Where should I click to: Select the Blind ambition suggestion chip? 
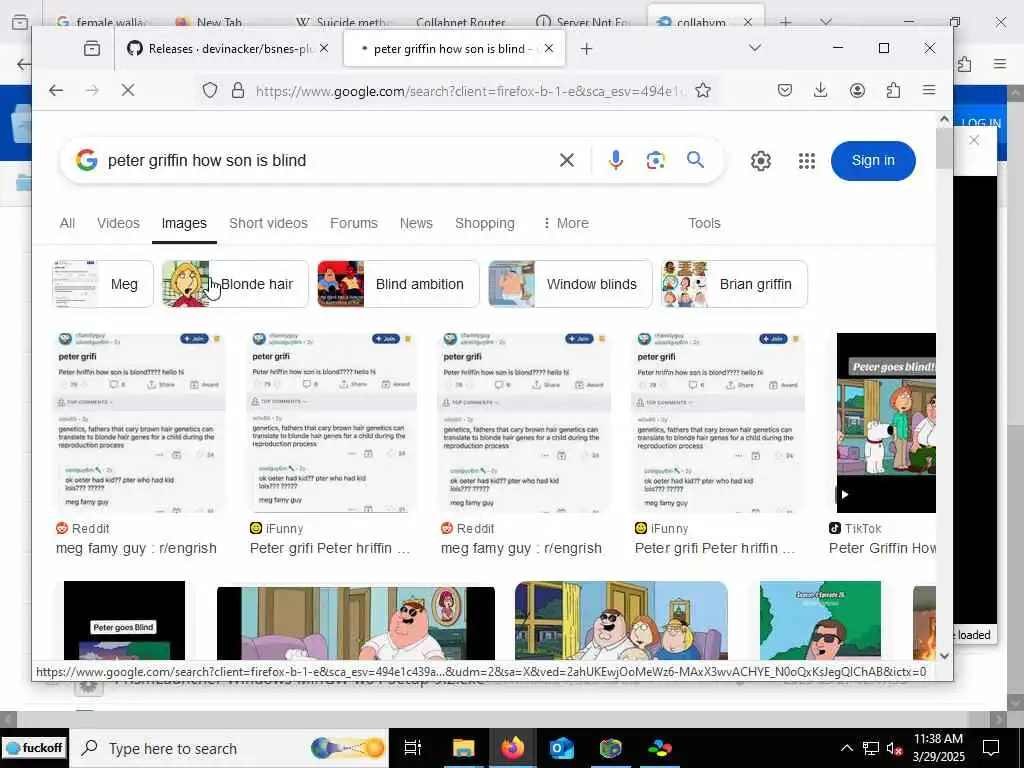pos(398,284)
